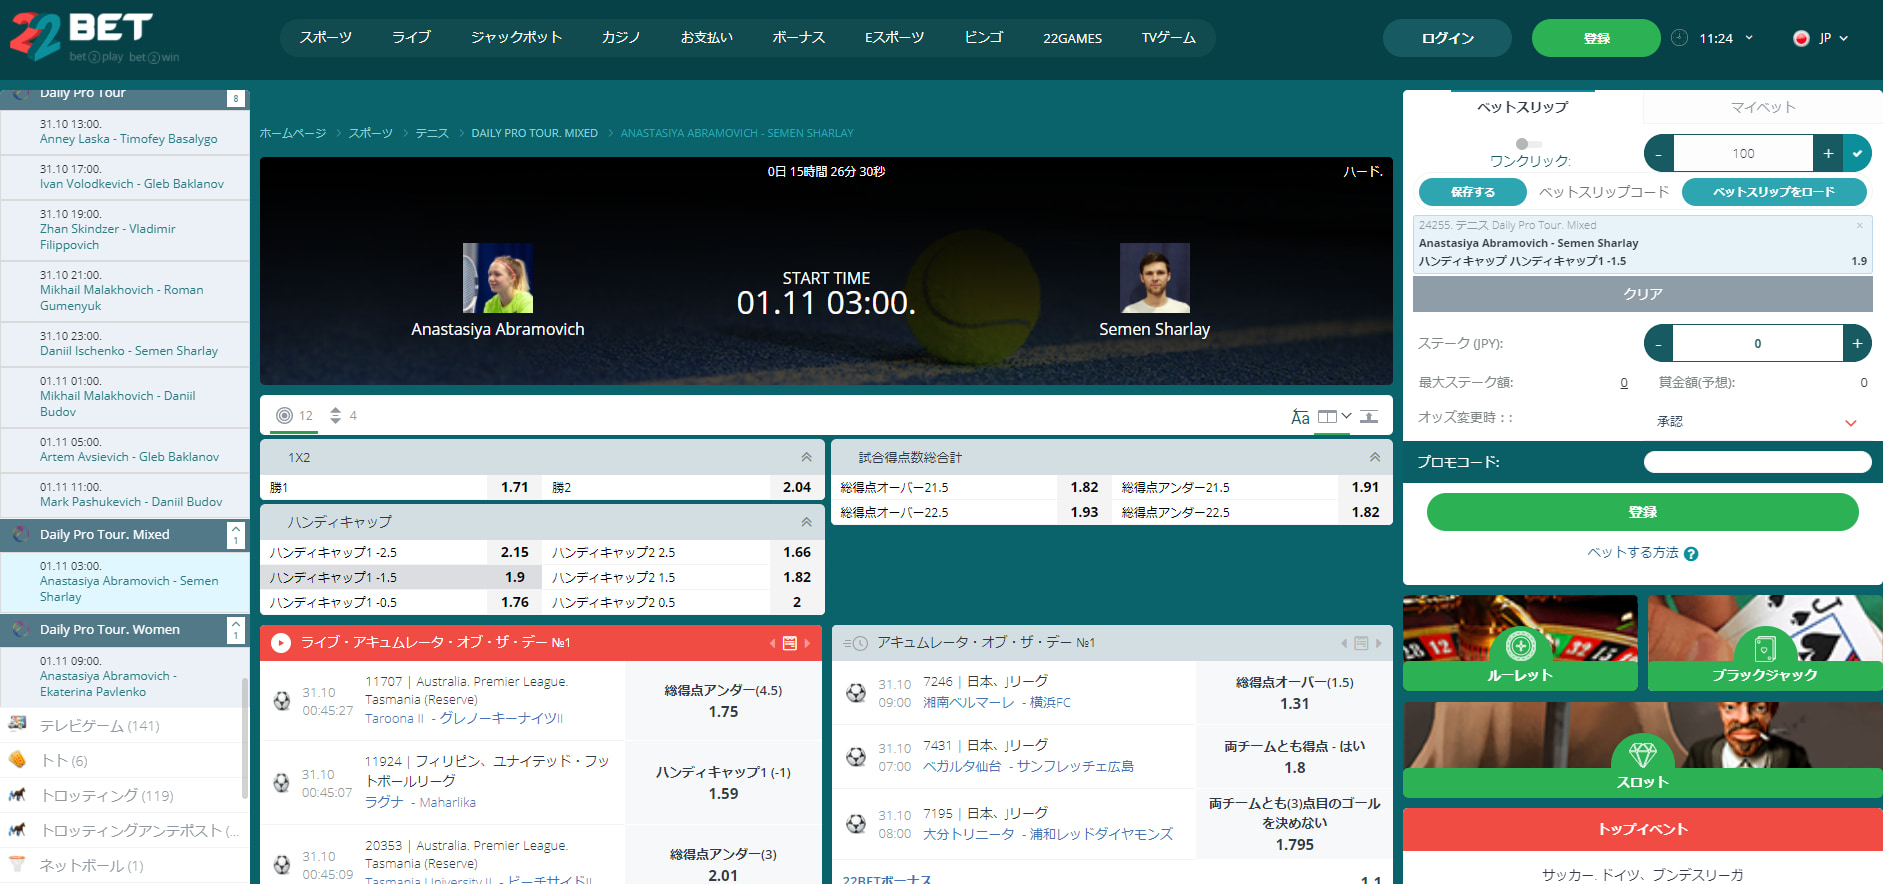Image resolution: width=1883 pixels, height=884 pixels.
Task: Click the collapse-all markets icon
Action: 1369,416
